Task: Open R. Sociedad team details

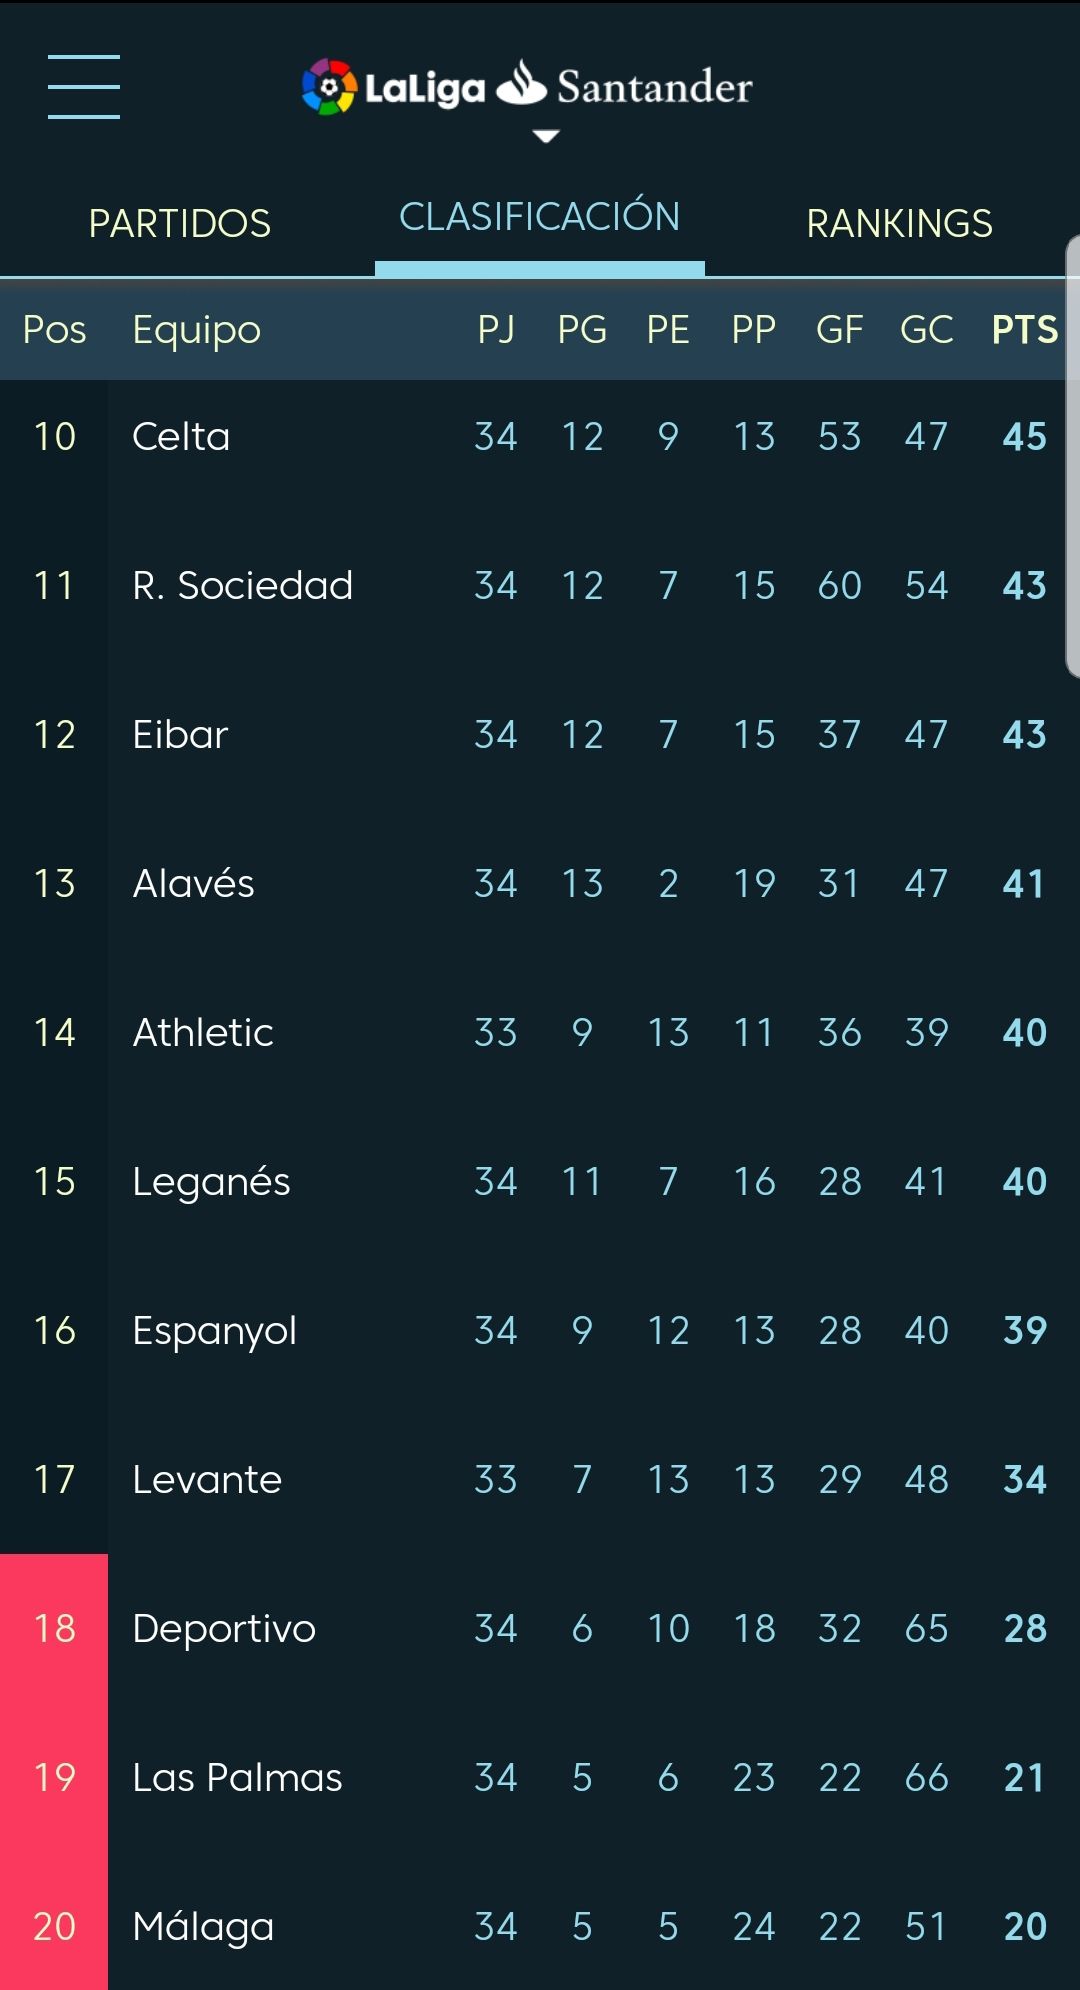Action: (x=242, y=586)
